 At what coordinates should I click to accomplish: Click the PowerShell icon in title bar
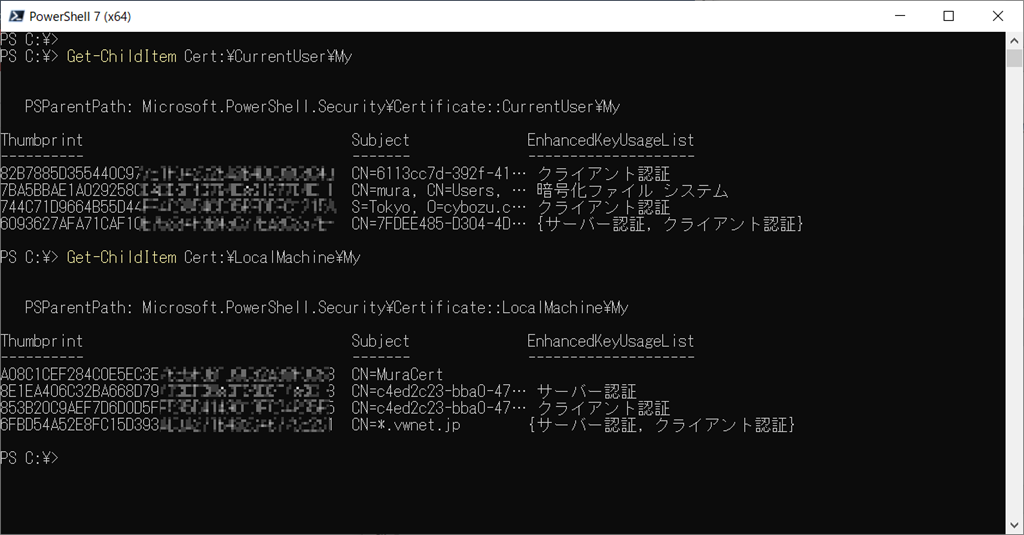pos(16,16)
